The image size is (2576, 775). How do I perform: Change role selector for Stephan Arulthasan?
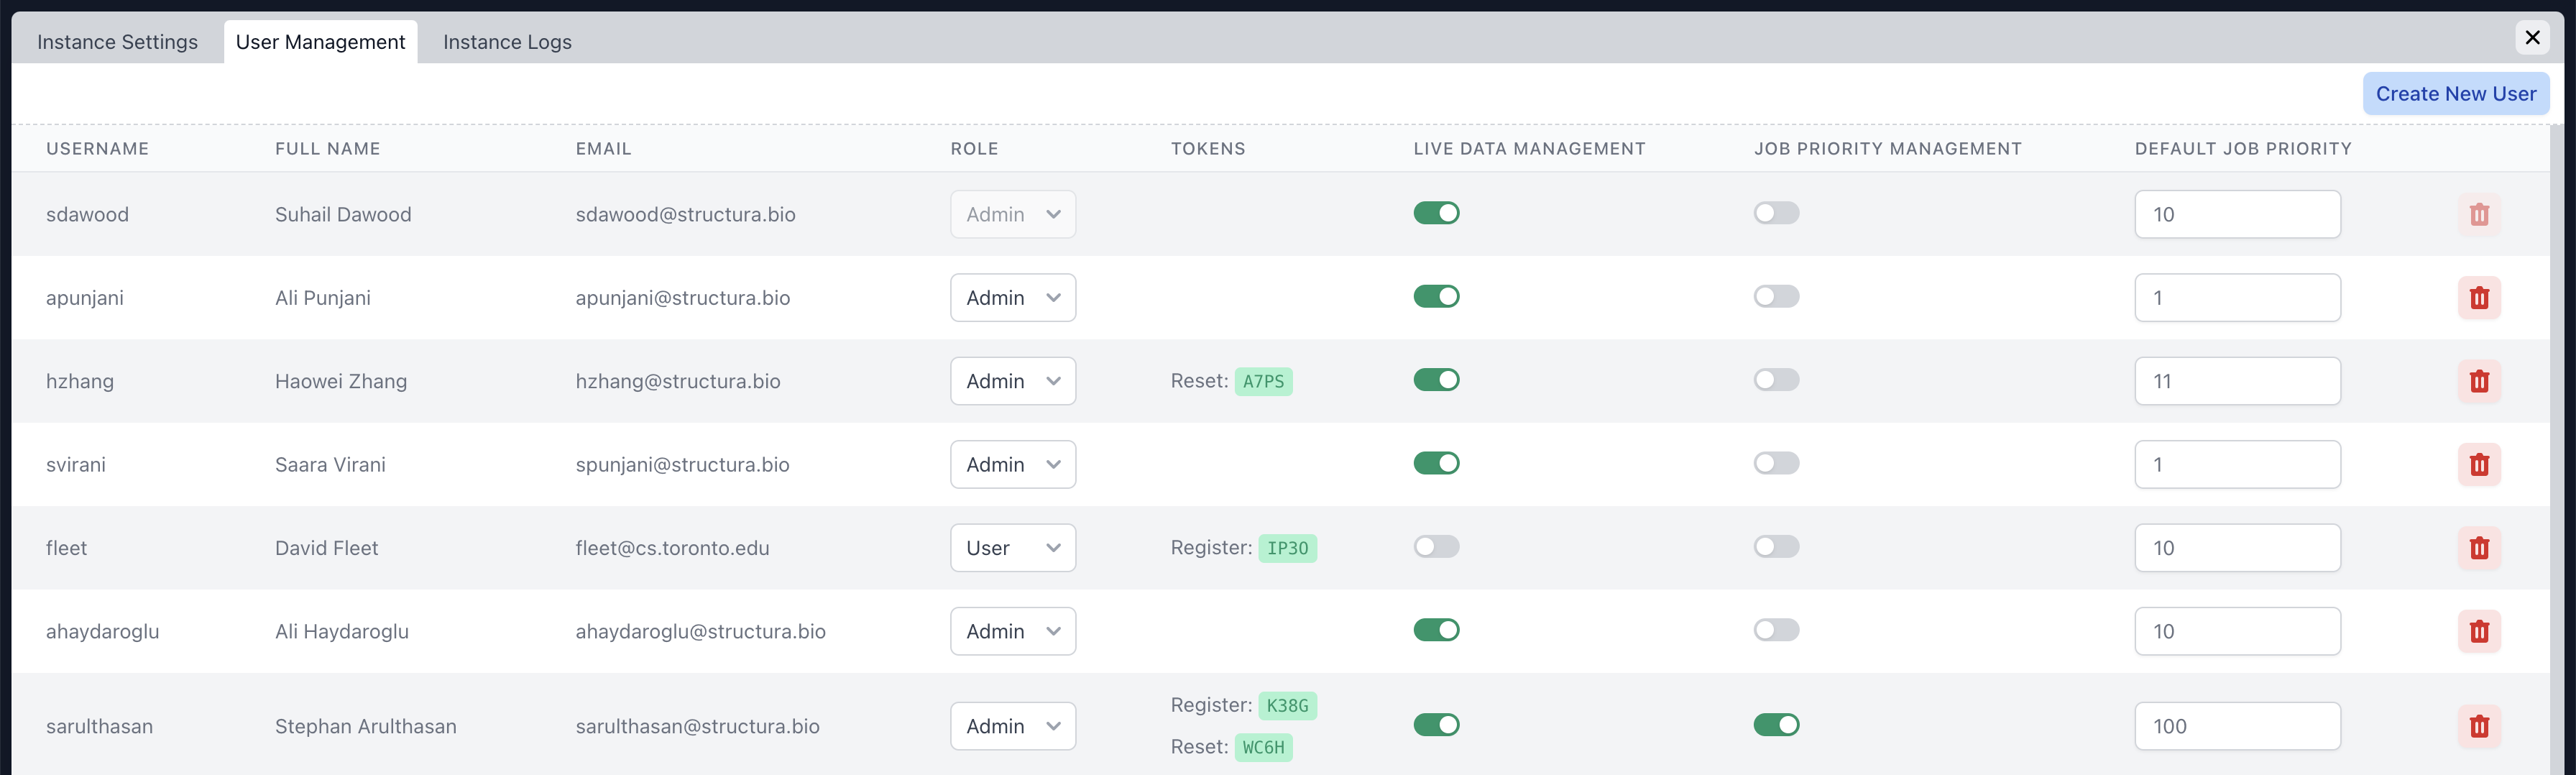(x=1012, y=726)
